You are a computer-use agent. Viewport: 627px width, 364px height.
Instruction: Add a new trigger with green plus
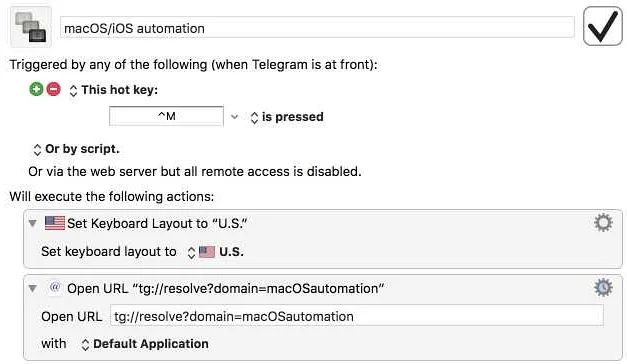pyautogui.click(x=36, y=89)
